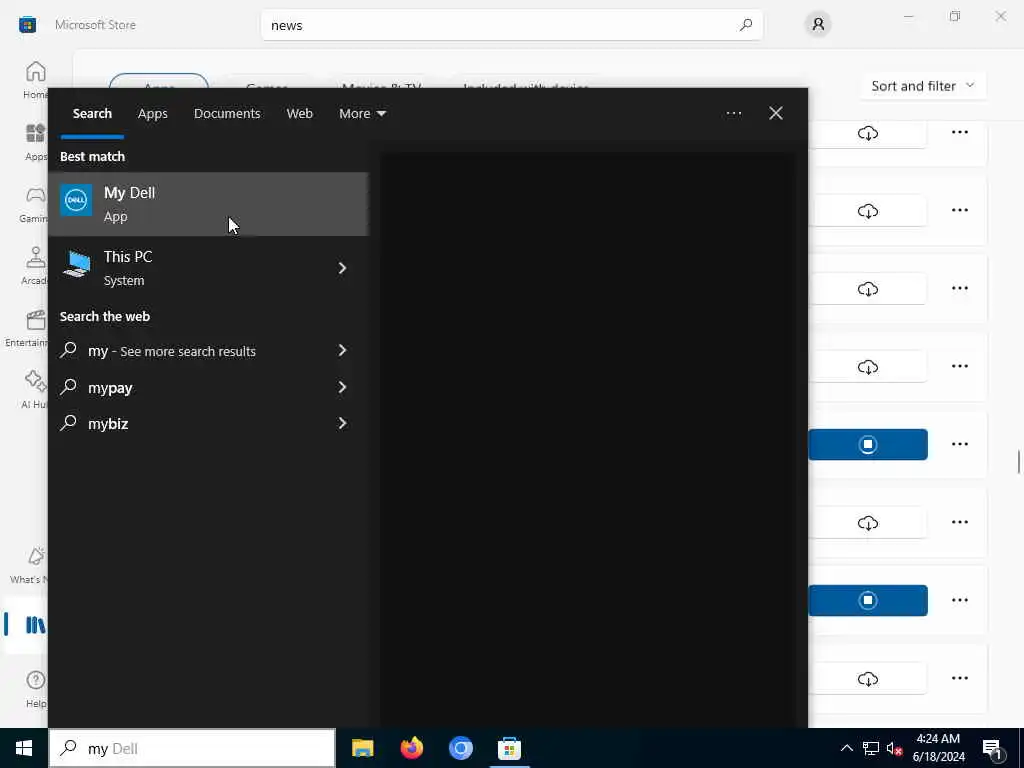Open the More filter dropdown

362,114
